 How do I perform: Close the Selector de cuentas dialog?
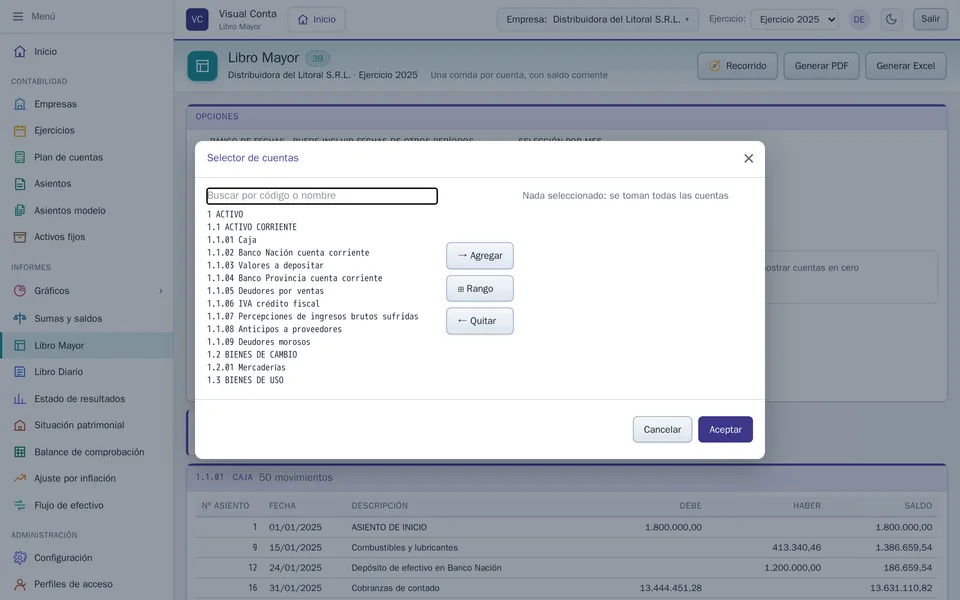[748, 159]
